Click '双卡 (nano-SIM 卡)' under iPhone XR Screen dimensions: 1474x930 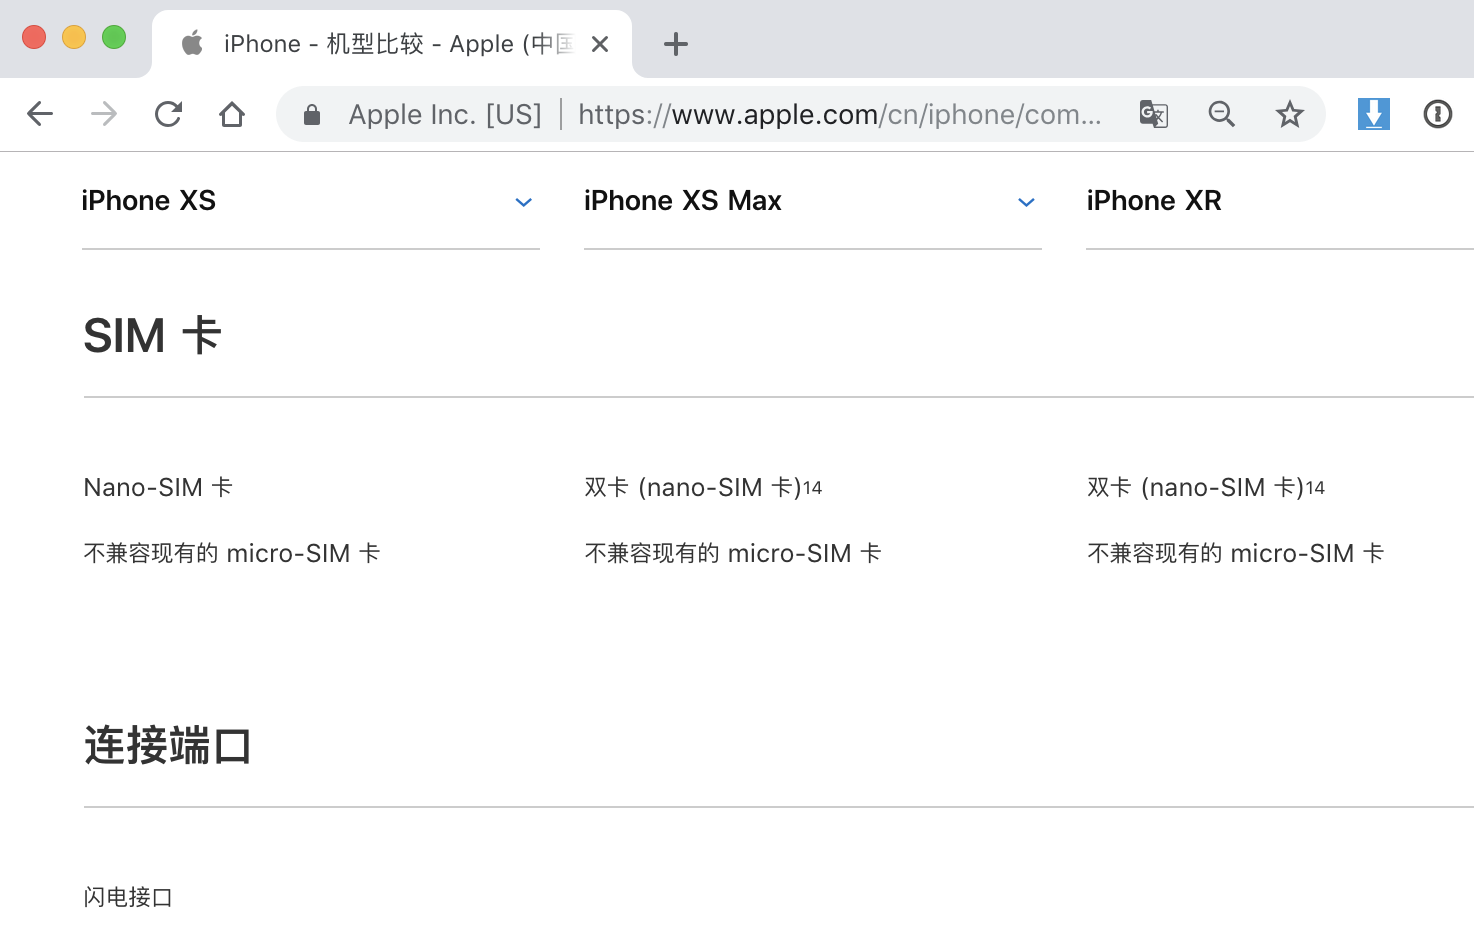(1197, 488)
